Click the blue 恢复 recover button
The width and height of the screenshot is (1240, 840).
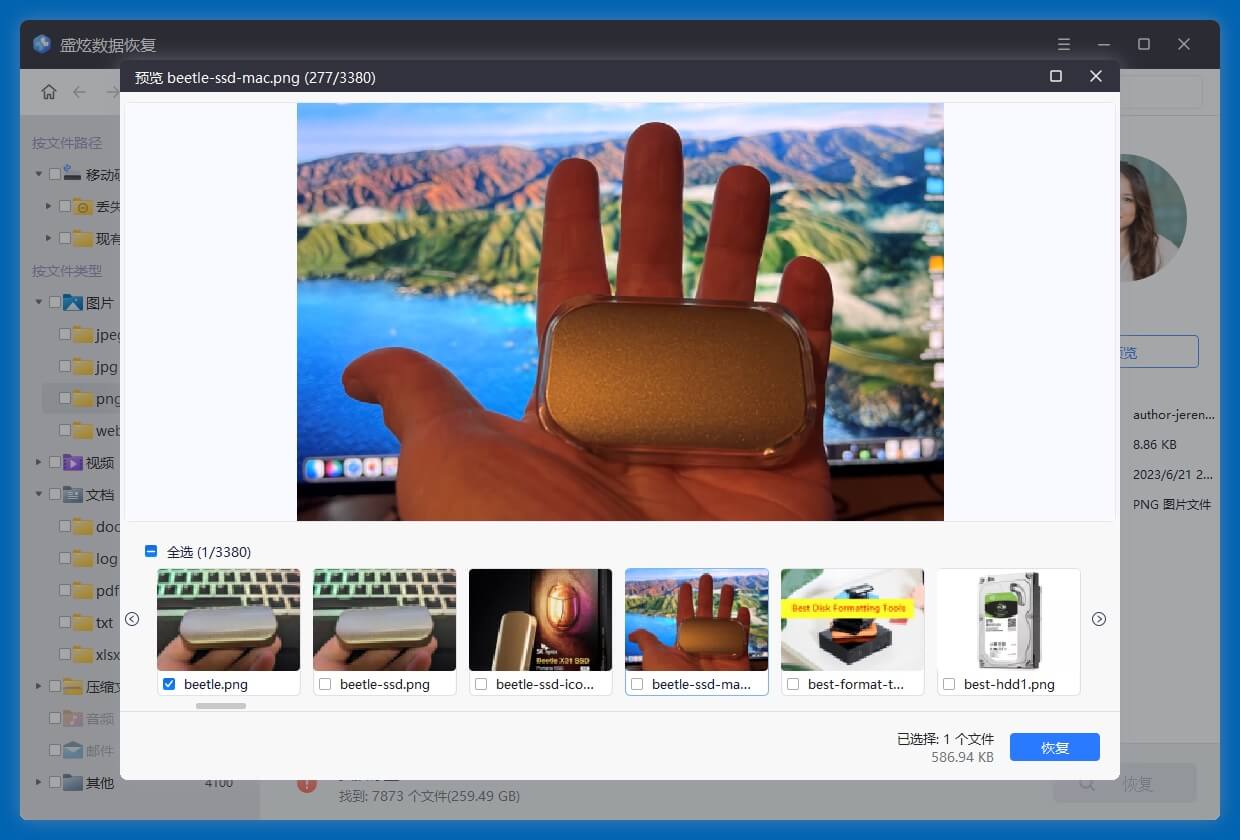[1055, 747]
